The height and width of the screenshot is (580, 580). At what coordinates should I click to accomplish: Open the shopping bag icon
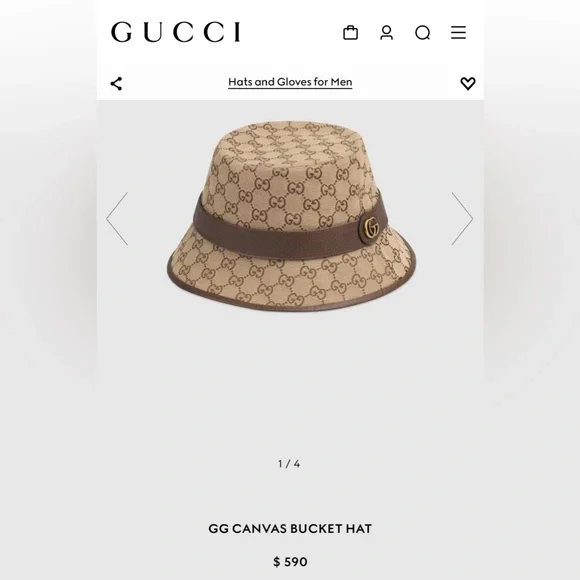(350, 33)
